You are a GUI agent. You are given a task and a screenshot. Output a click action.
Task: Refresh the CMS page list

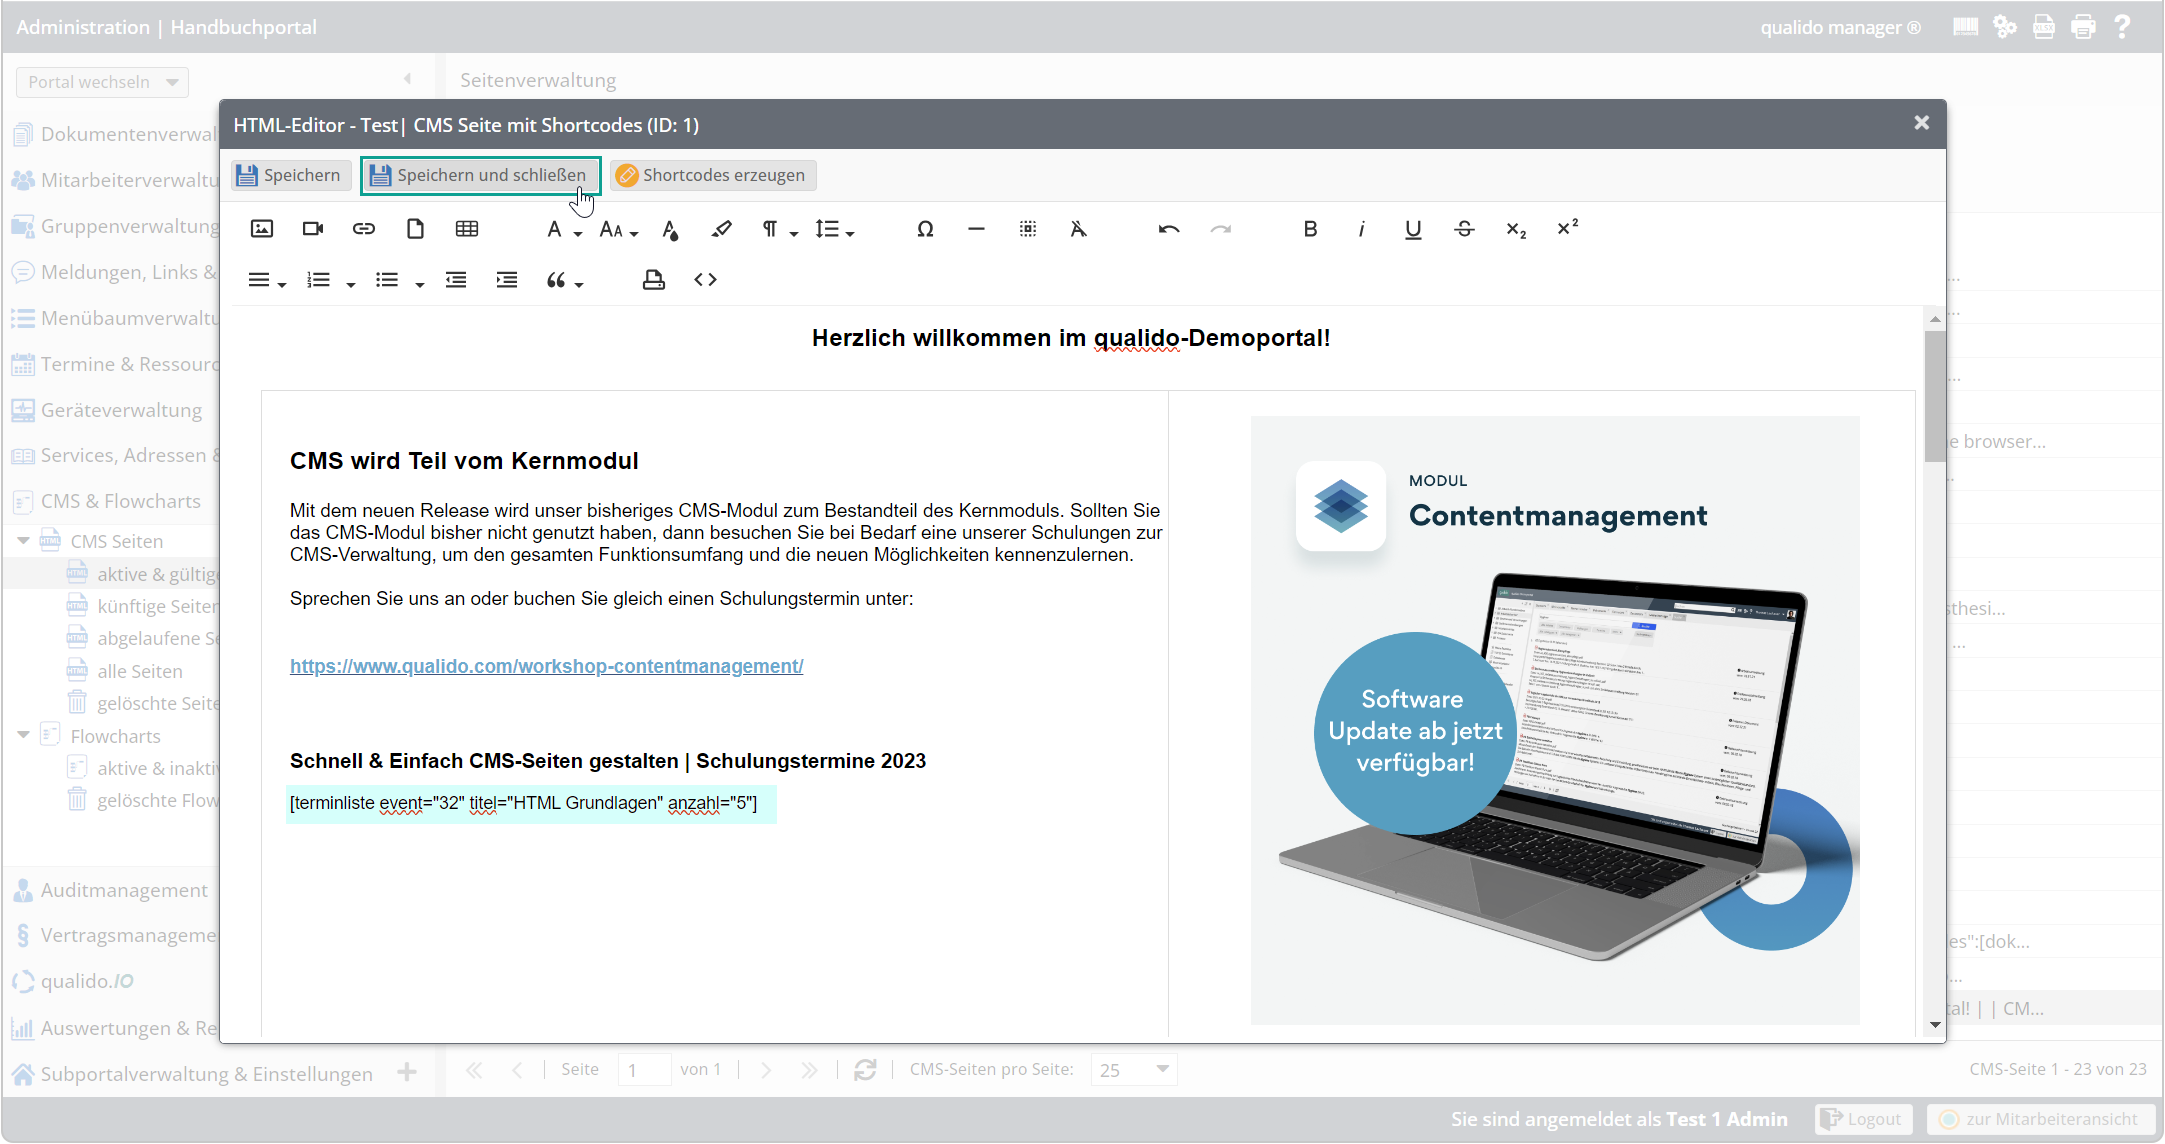(865, 1070)
